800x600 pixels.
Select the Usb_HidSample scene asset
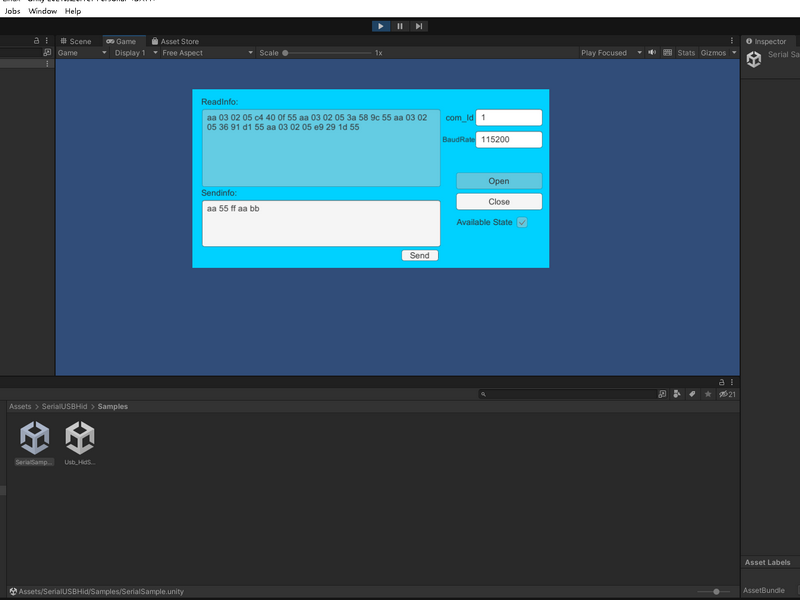point(80,443)
